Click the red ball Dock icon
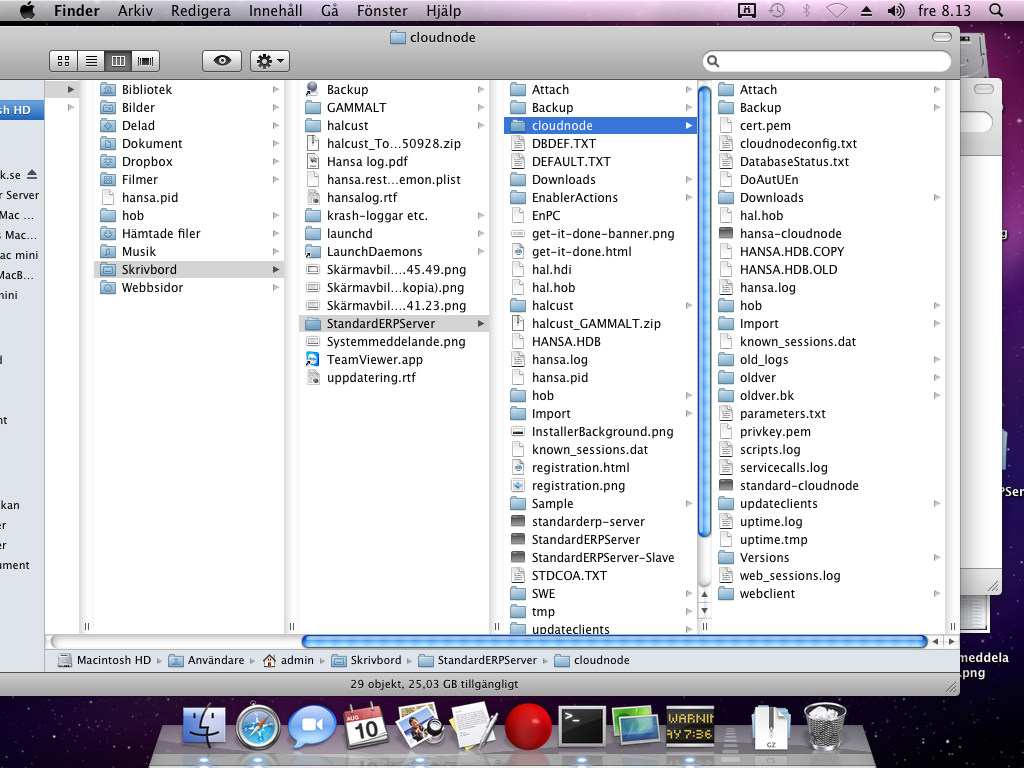Viewport: 1024px width, 768px height. pos(528,726)
